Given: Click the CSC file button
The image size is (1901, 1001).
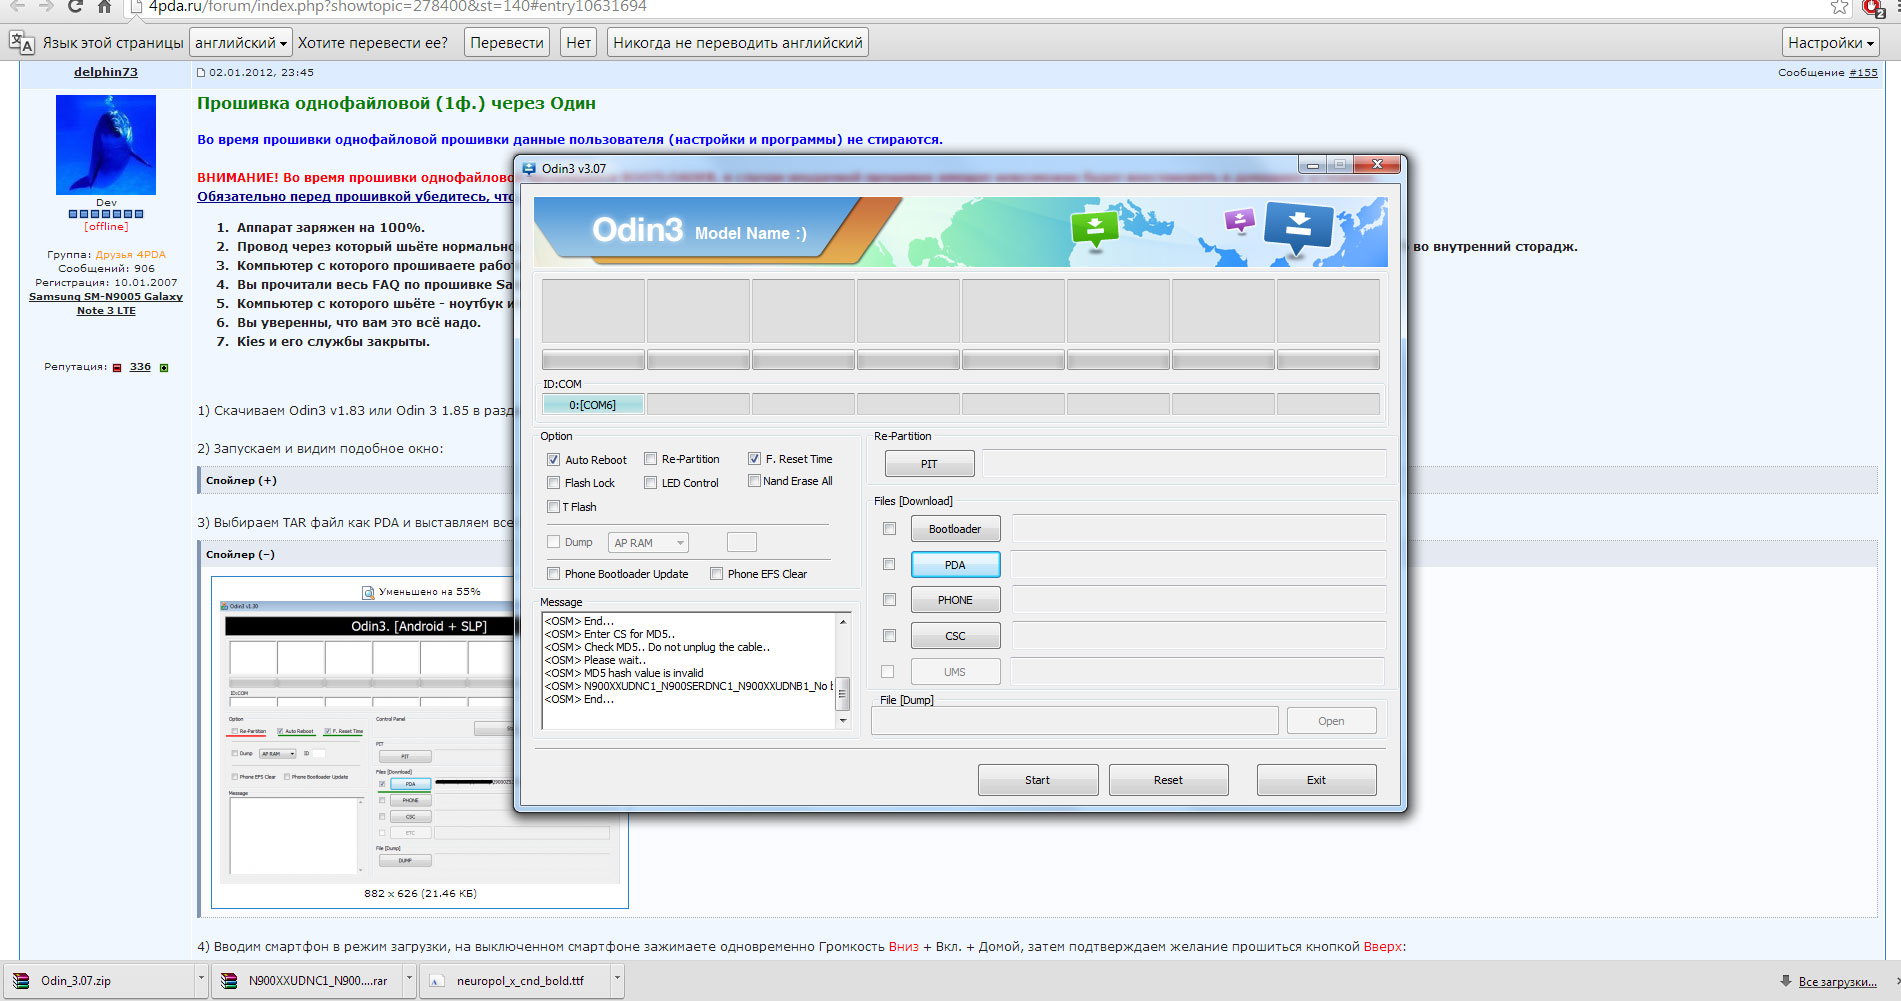Looking at the screenshot, I should pos(955,636).
